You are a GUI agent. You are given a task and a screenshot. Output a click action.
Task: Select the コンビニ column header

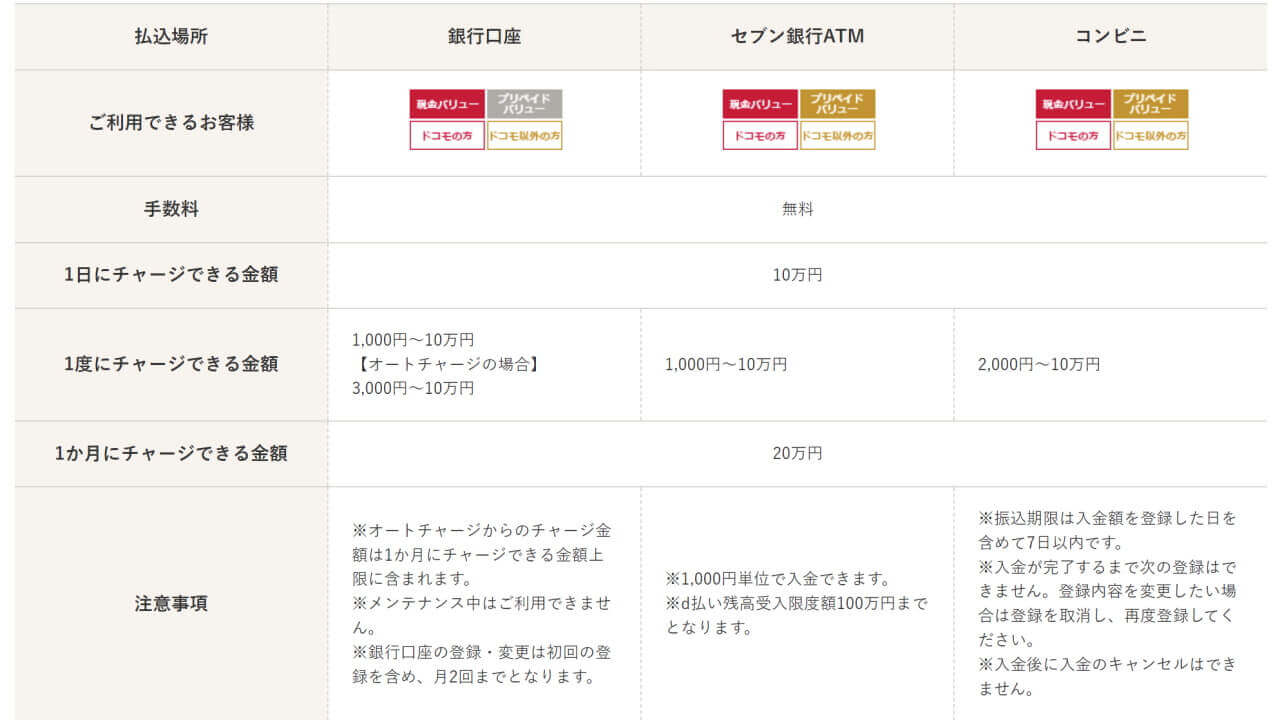tap(1110, 37)
